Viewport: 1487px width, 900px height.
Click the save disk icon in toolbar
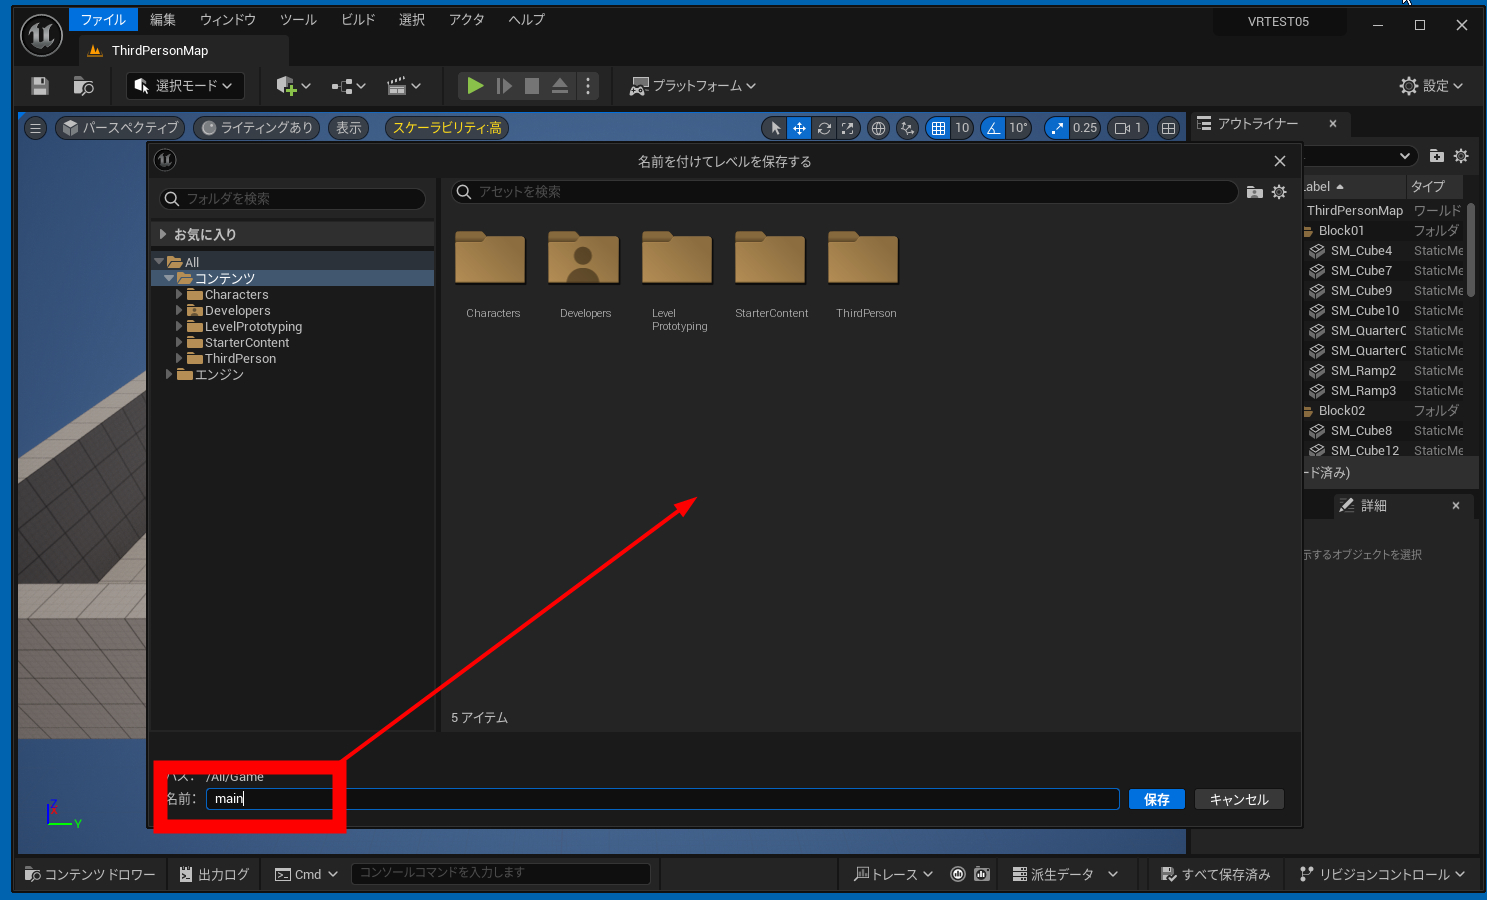coord(40,86)
